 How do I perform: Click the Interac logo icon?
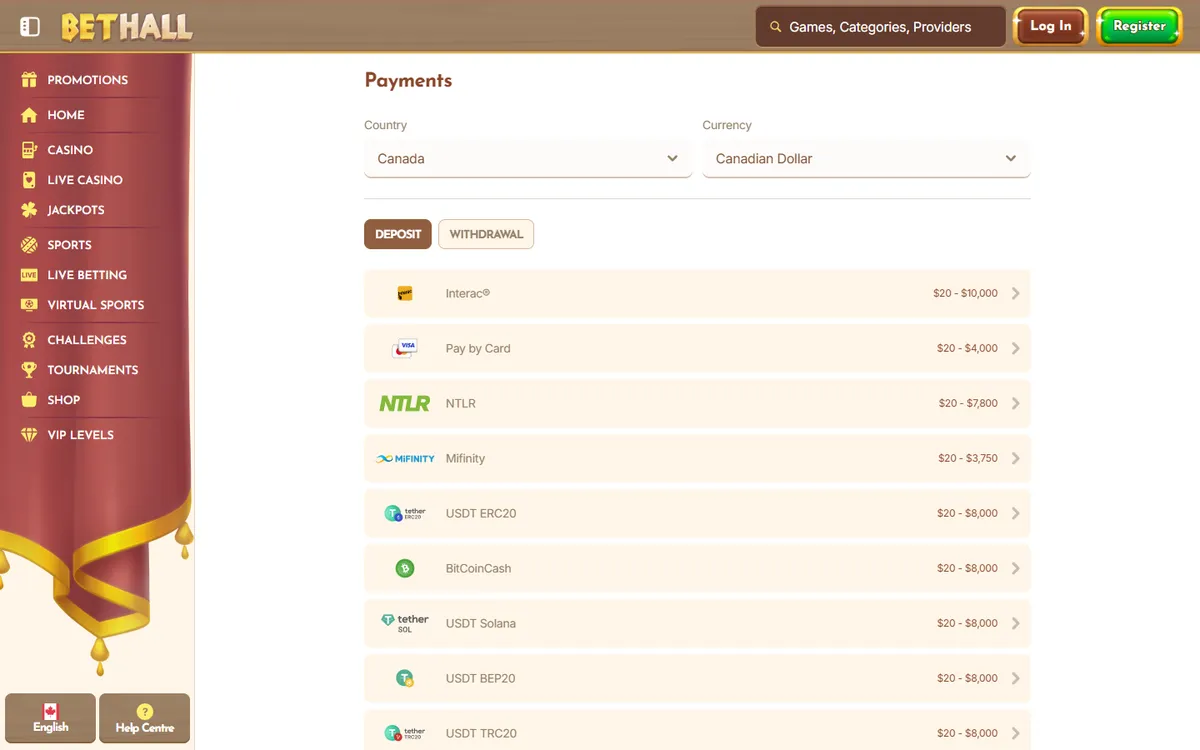coord(405,294)
